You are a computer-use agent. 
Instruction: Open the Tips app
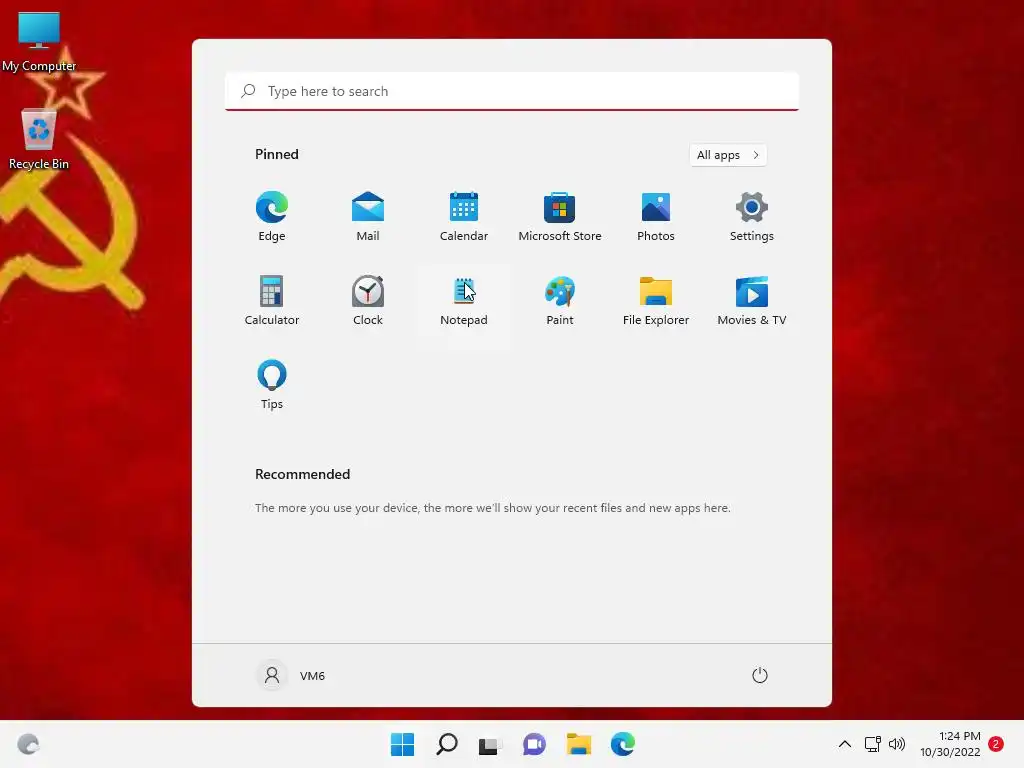coord(272,385)
